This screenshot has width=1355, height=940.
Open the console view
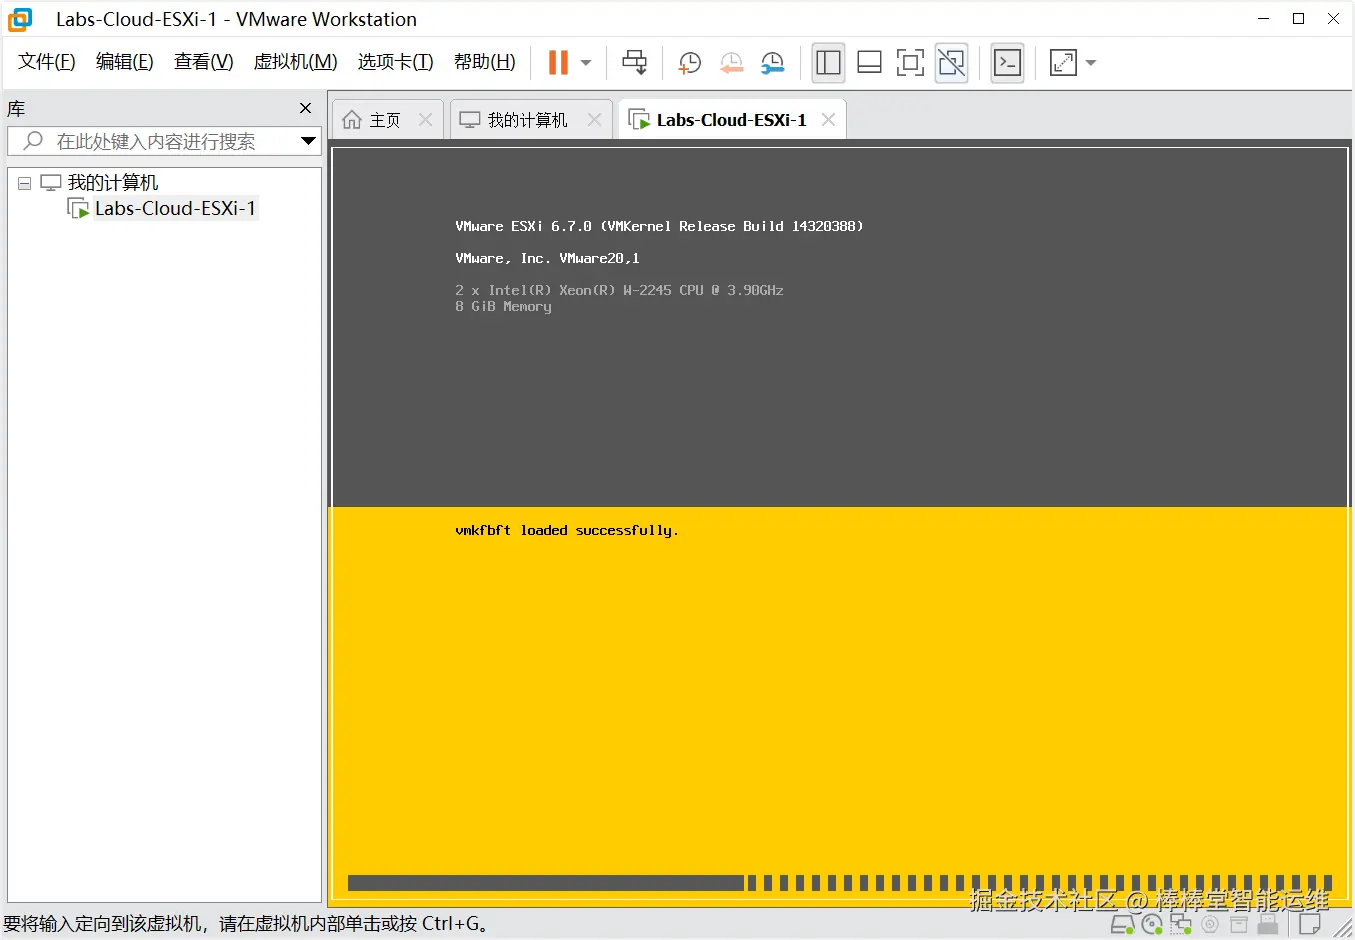pos(1007,62)
